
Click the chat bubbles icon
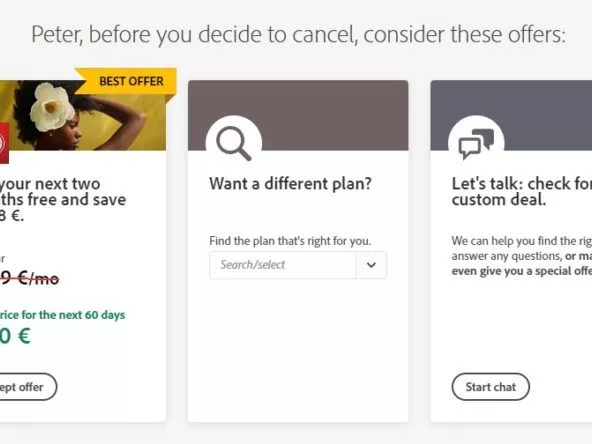(476, 143)
